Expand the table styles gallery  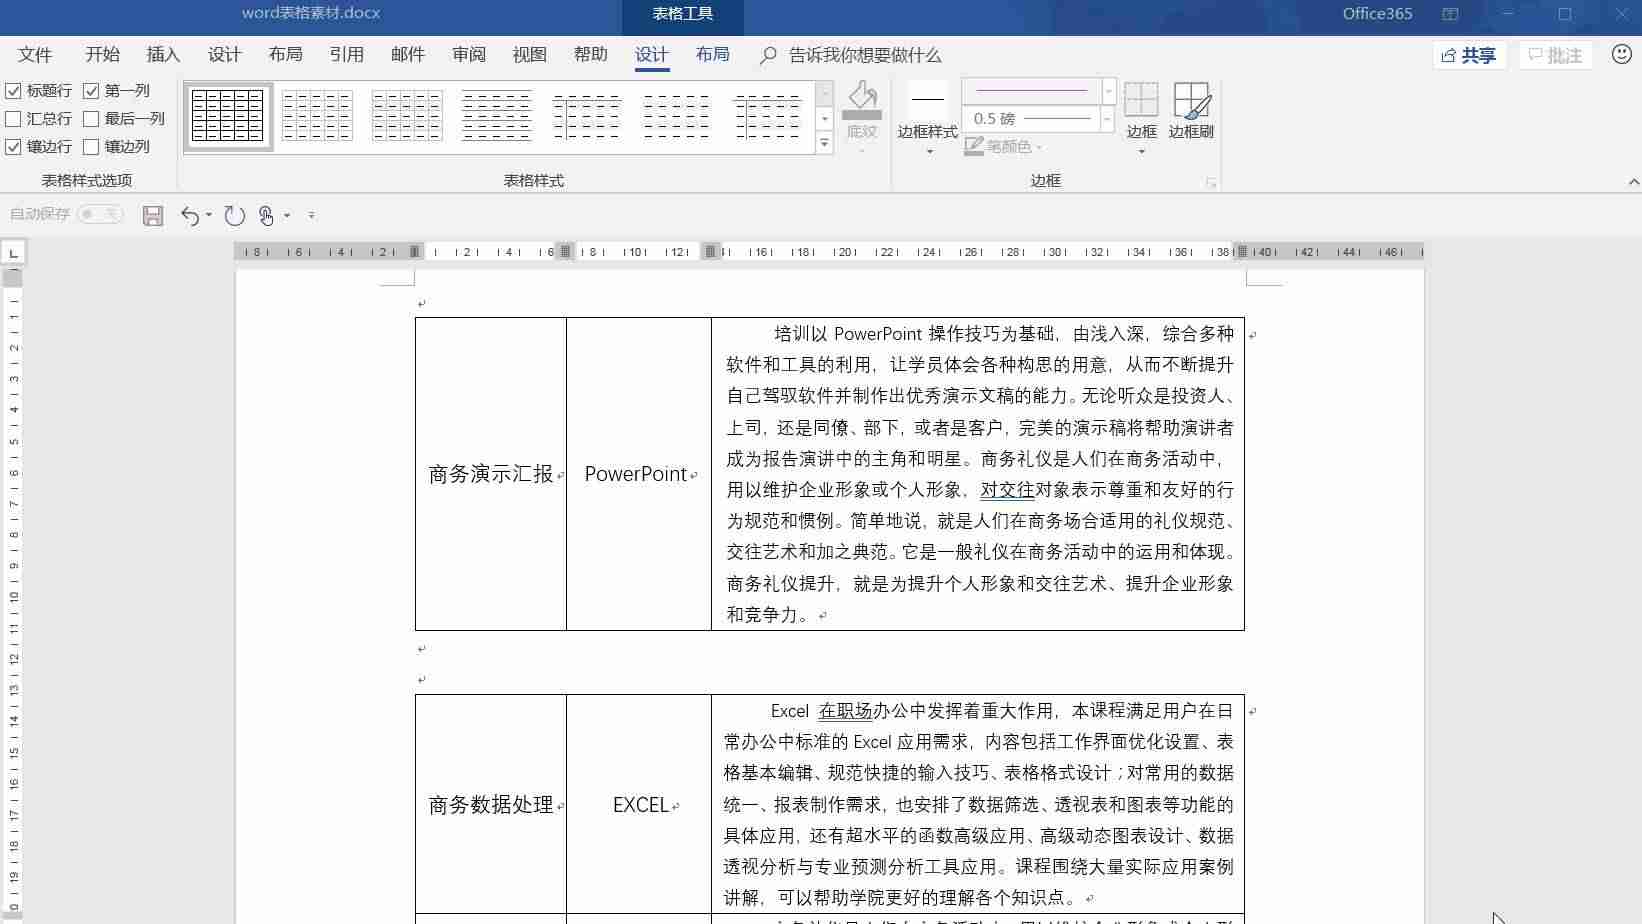click(x=825, y=143)
